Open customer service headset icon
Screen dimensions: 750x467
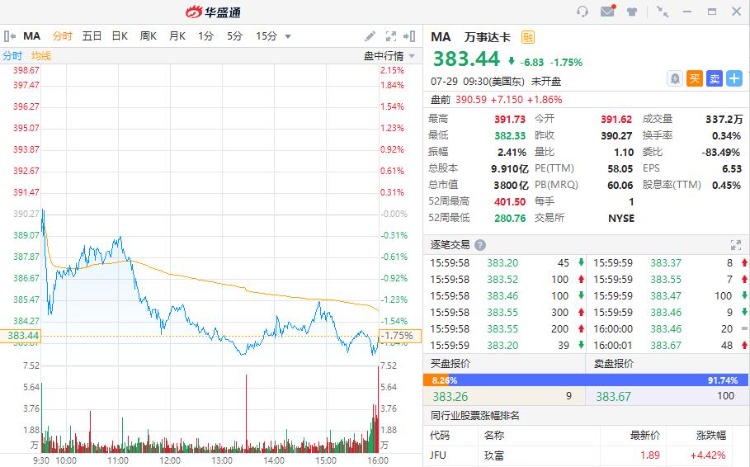click(583, 12)
